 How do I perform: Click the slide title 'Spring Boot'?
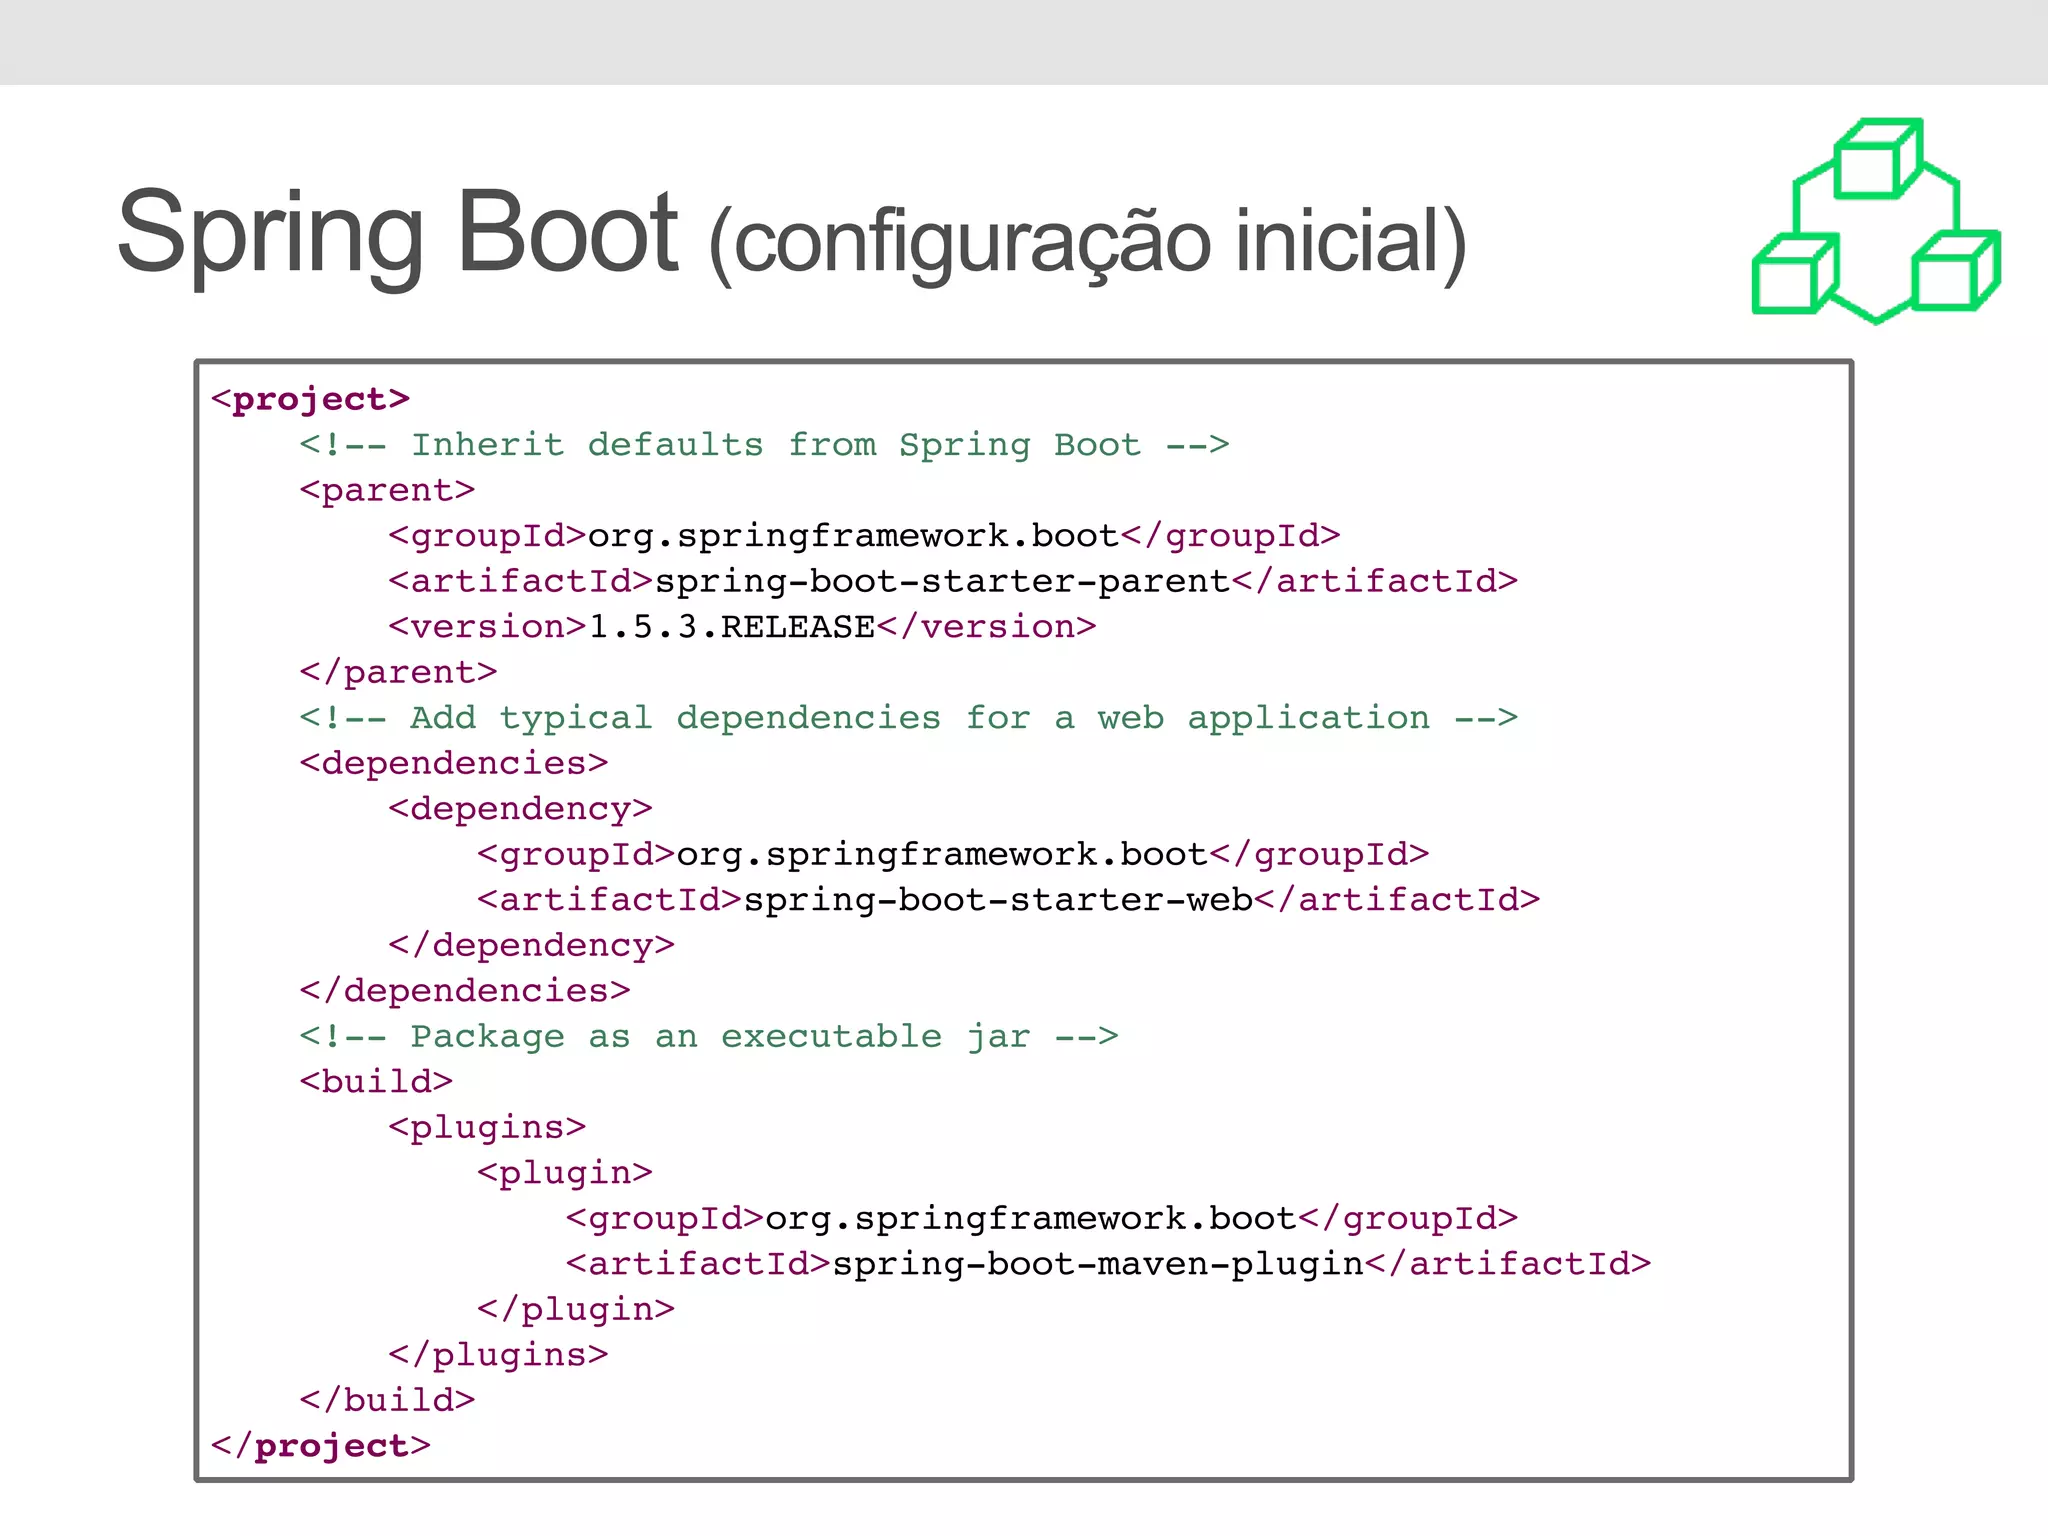coord(398,236)
